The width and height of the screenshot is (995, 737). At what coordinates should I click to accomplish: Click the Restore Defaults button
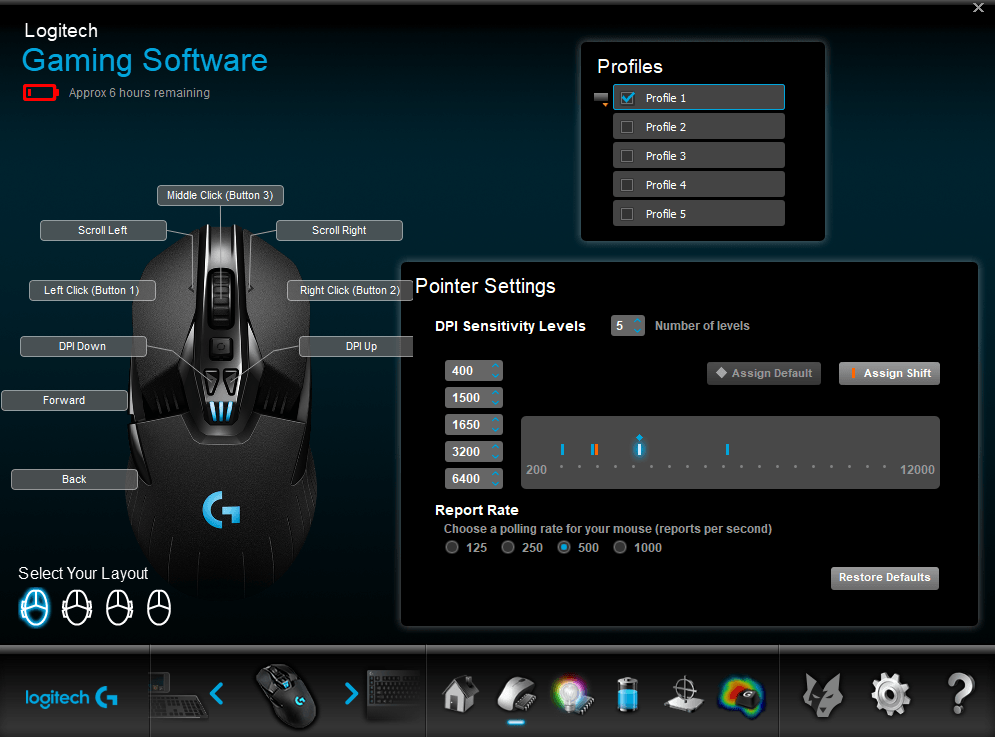[884, 578]
